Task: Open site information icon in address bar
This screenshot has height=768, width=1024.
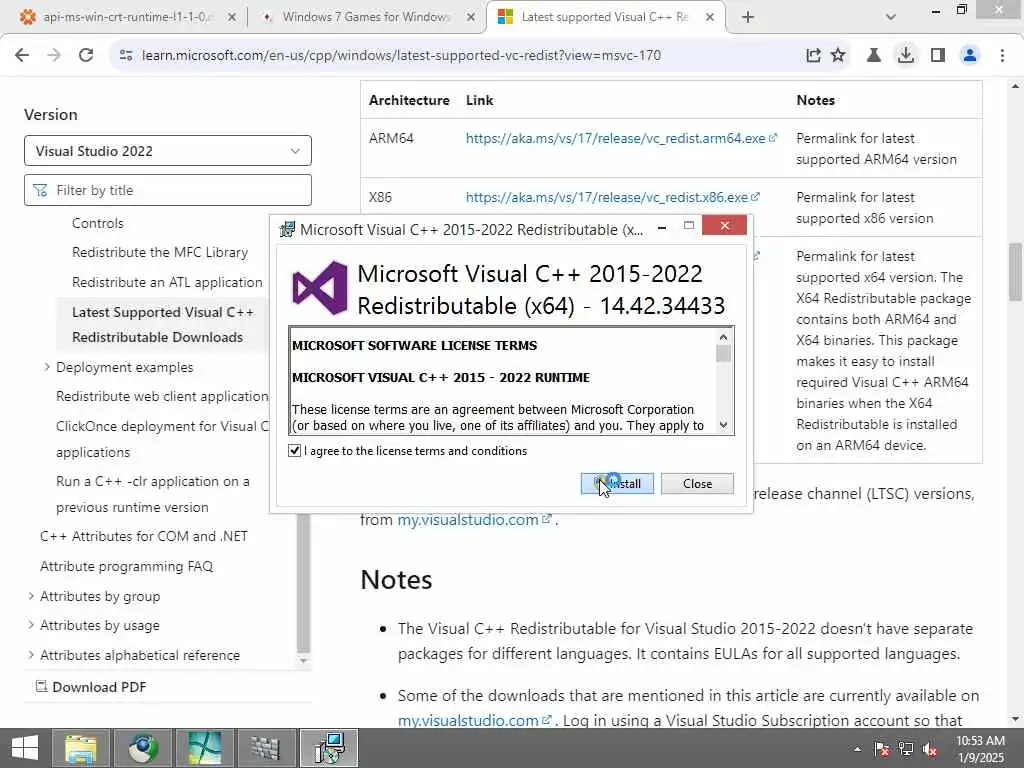Action: click(126, 56)
